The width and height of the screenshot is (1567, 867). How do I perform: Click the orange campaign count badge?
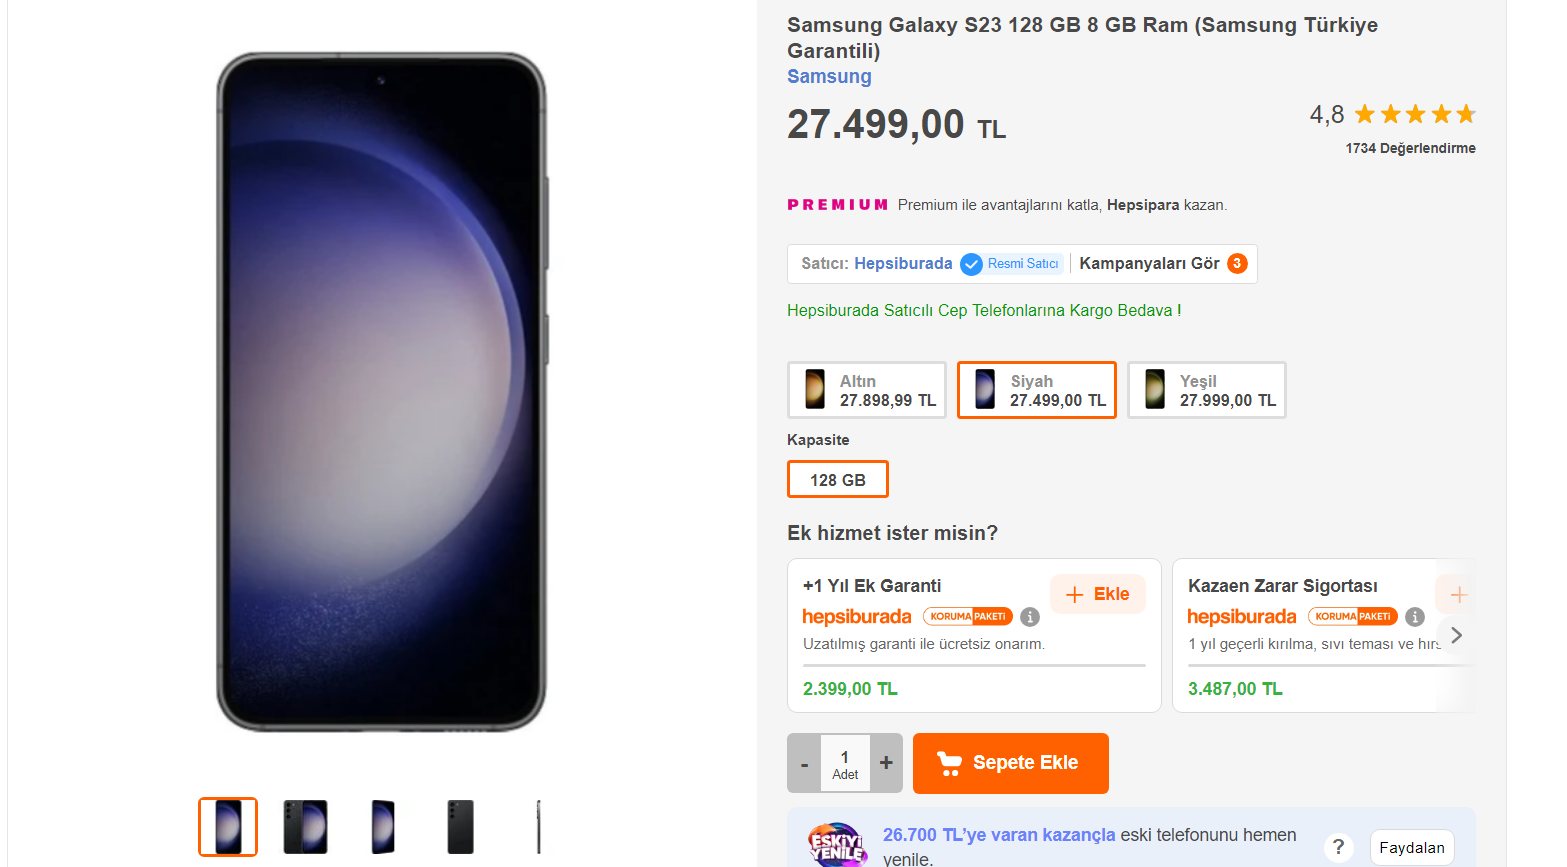coord(1237,264)
